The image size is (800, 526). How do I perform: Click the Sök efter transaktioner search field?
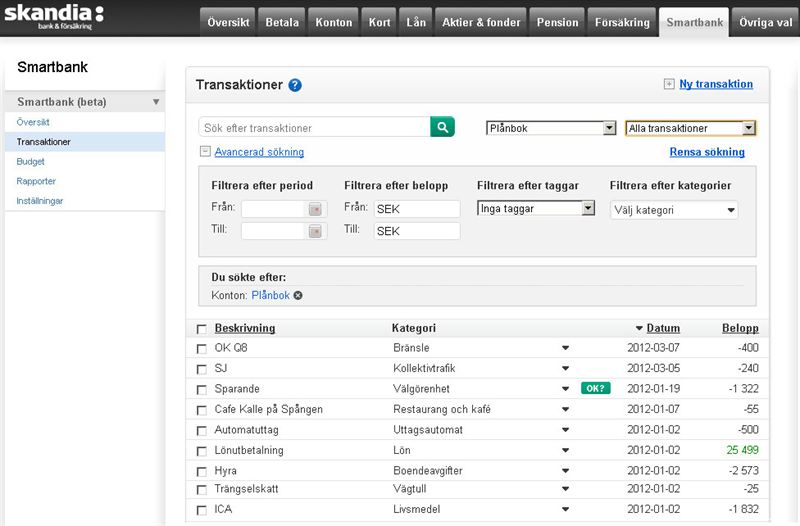click(315, 128)
